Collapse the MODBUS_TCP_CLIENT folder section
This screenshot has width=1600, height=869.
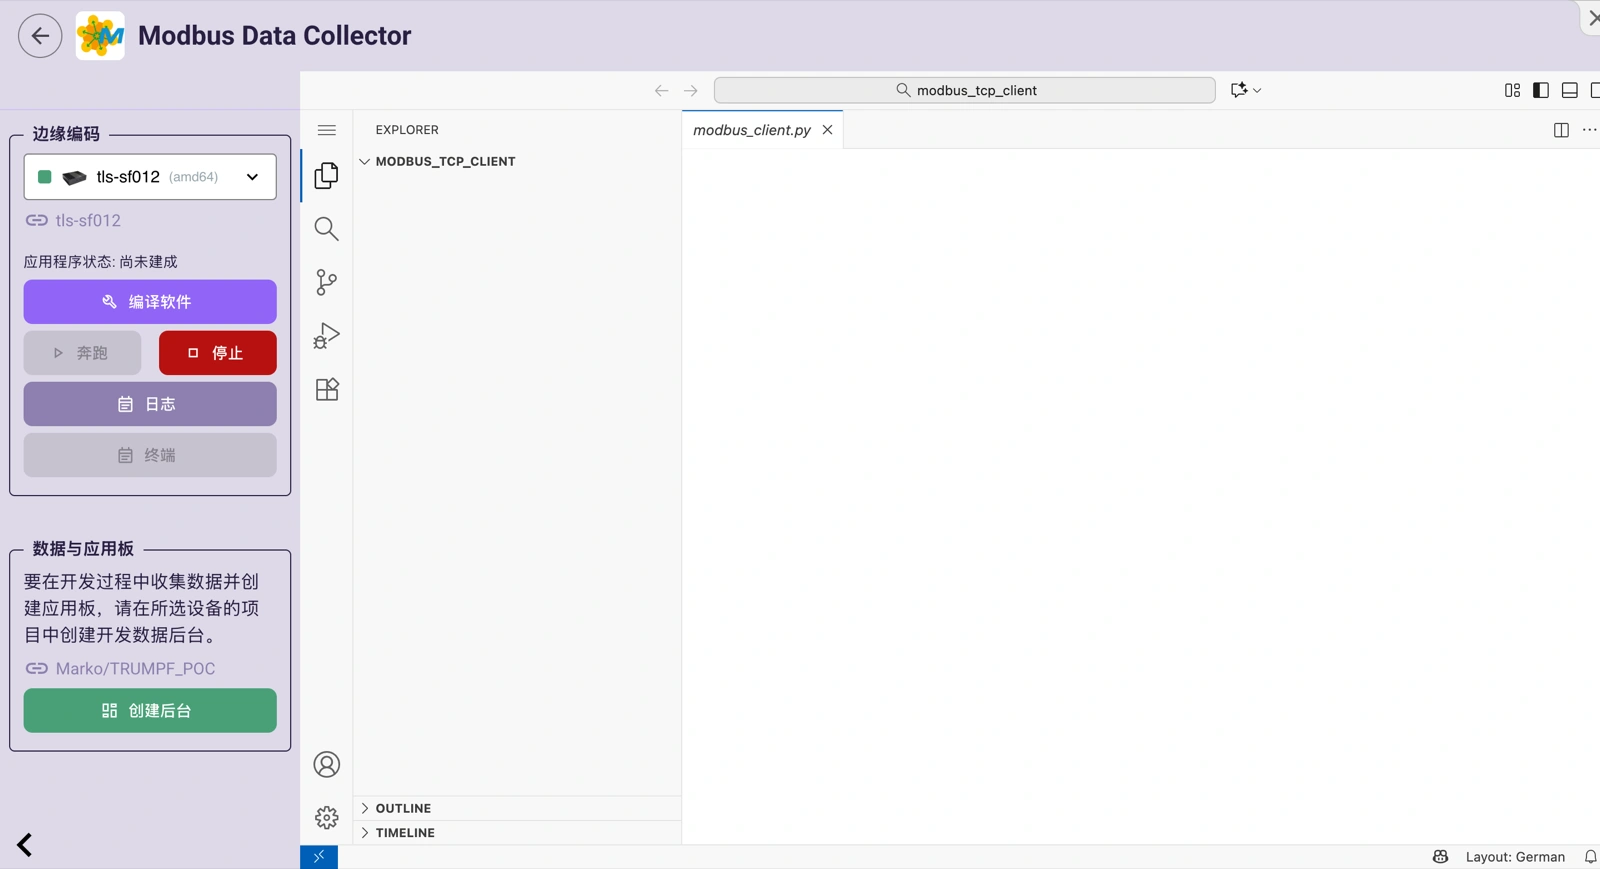[517, 161]
